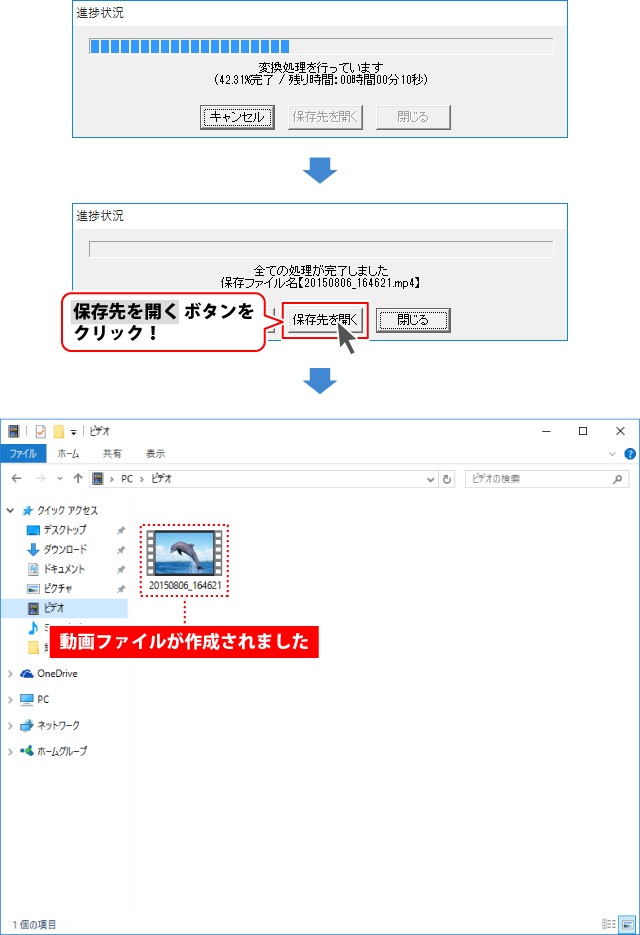
Task: Select ドキュメント in navigation pane
Action: [64, 569]
